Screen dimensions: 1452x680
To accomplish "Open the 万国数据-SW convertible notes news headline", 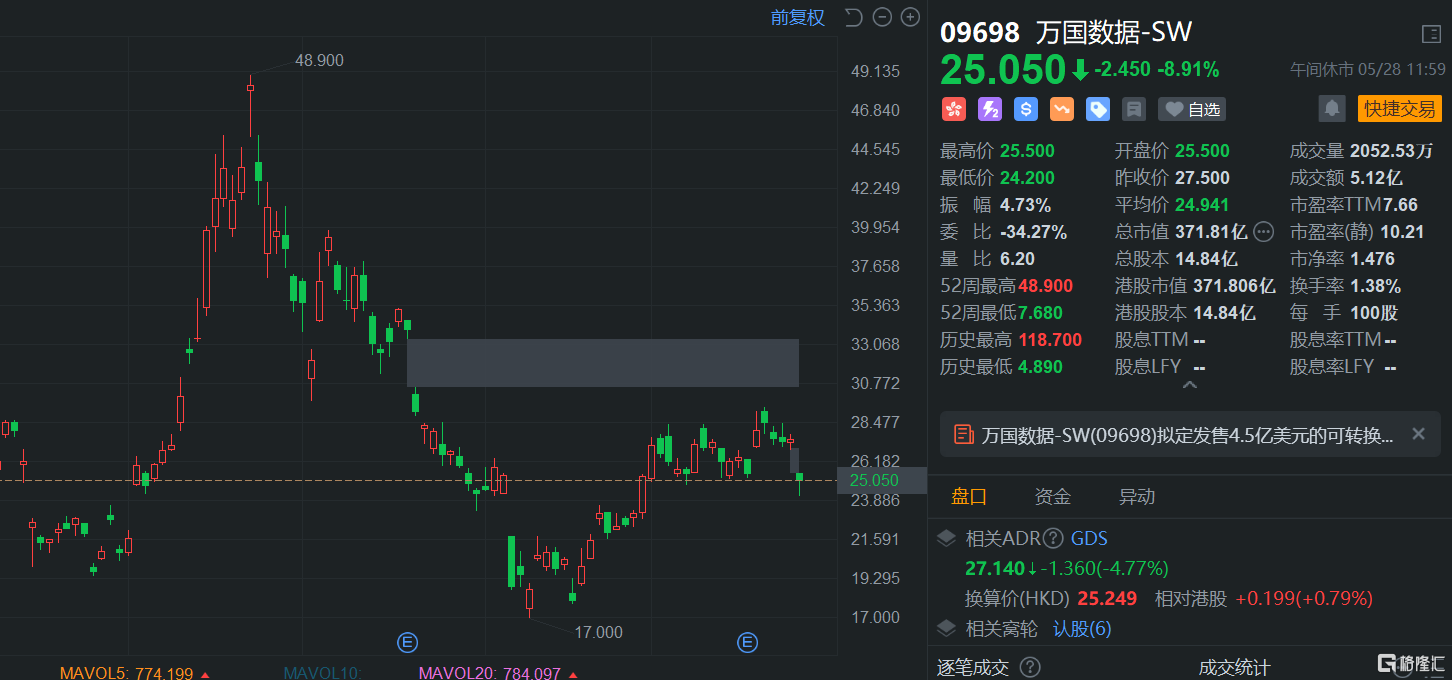I will 1187,435.
